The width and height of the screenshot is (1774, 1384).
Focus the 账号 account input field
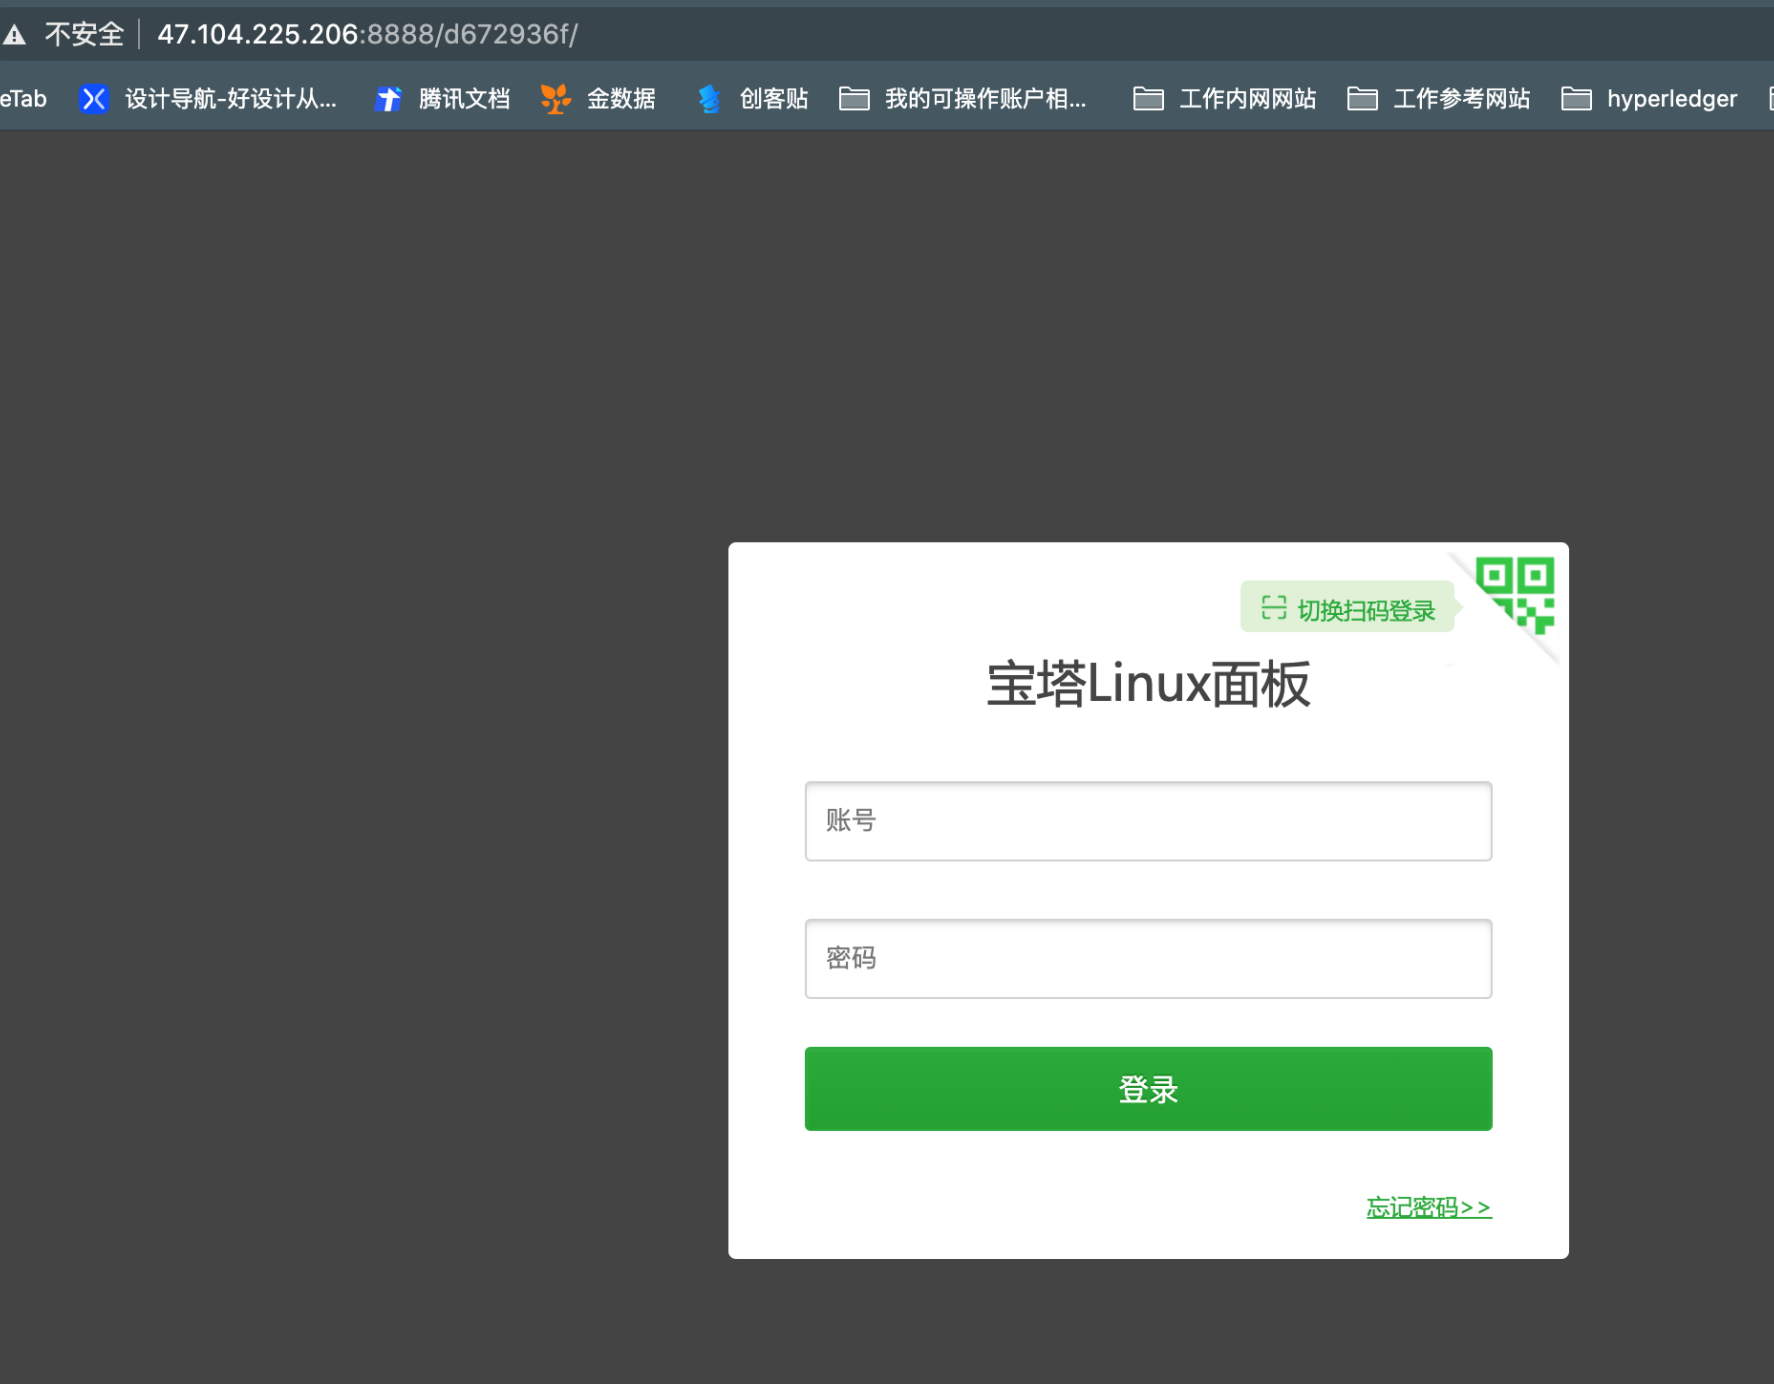coord(1147,820)
